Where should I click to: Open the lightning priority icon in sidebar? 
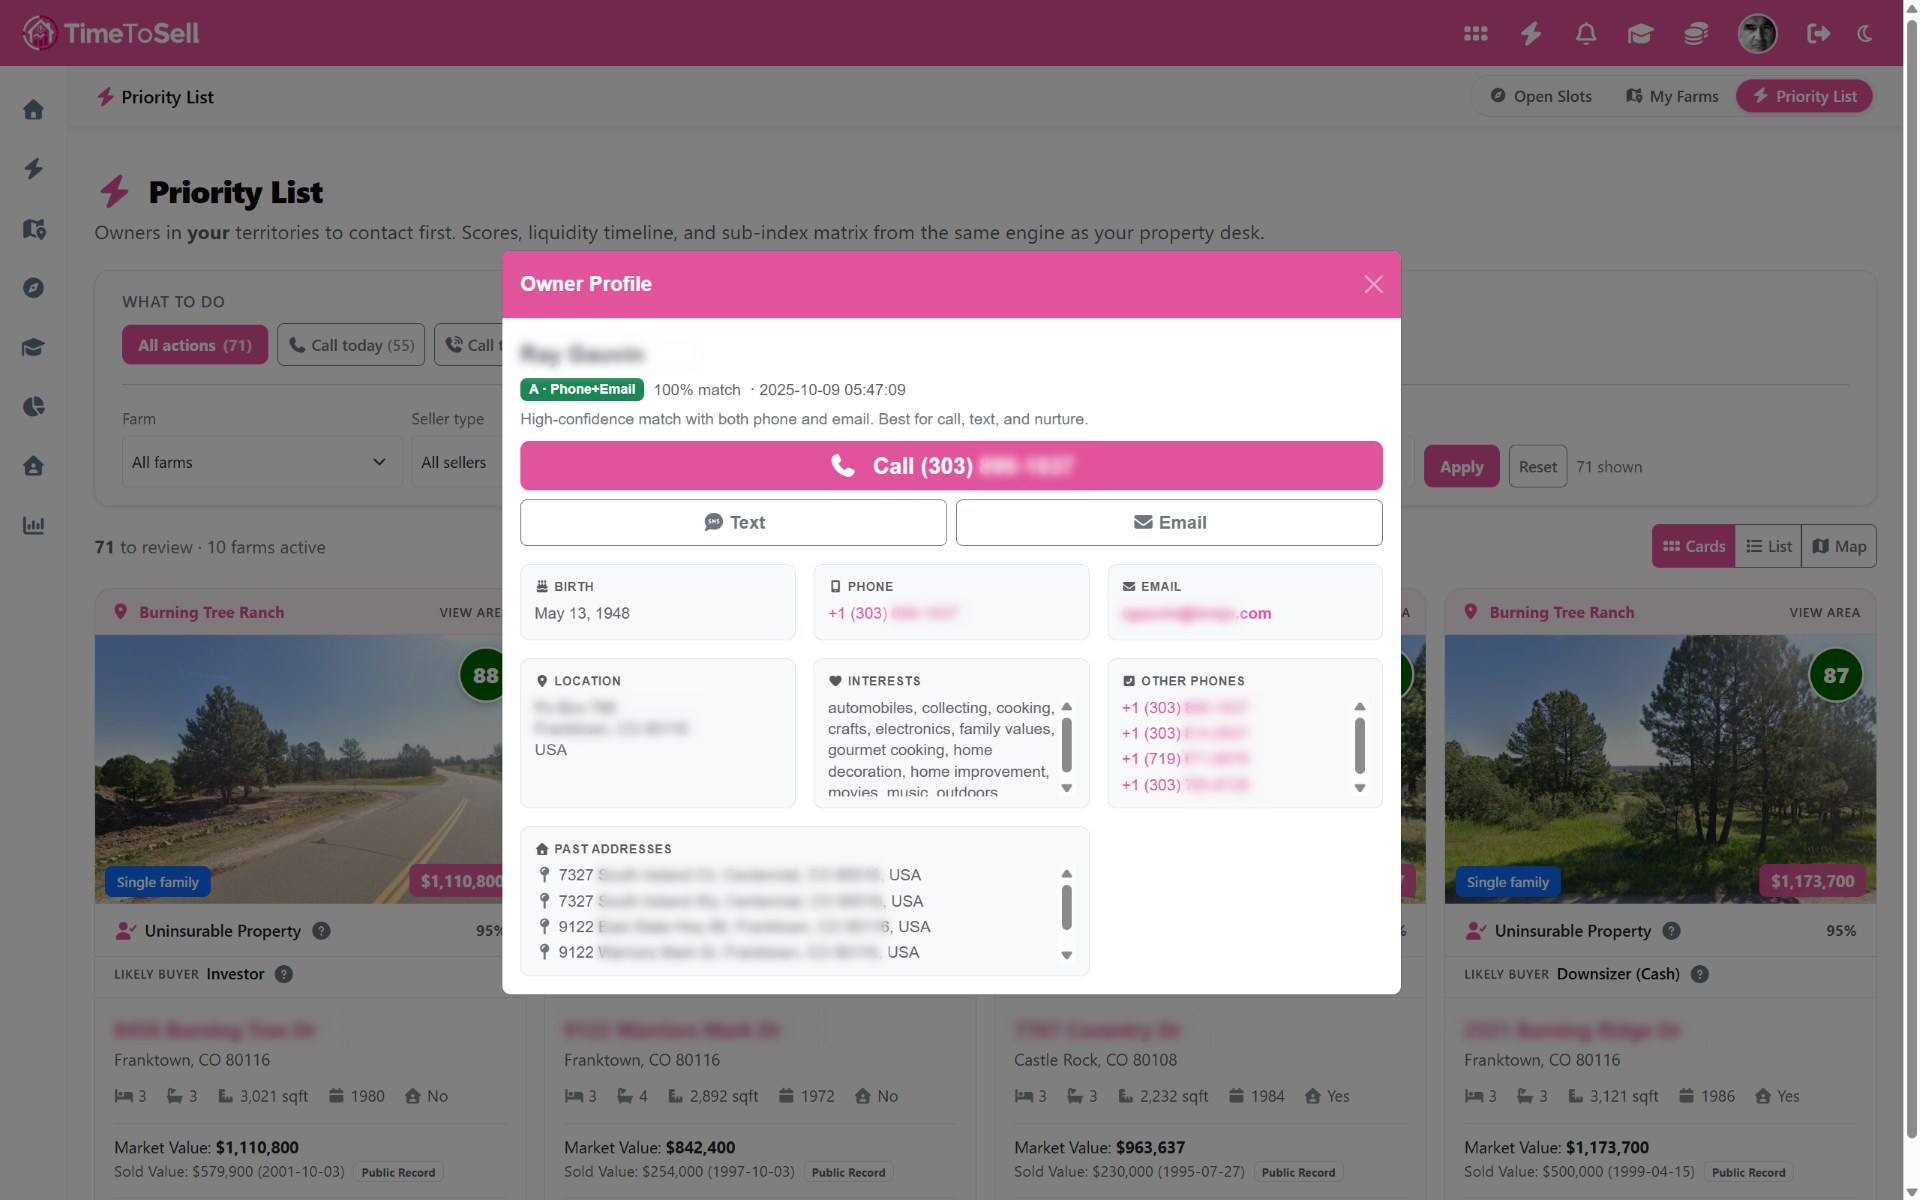tap(33, 168)
